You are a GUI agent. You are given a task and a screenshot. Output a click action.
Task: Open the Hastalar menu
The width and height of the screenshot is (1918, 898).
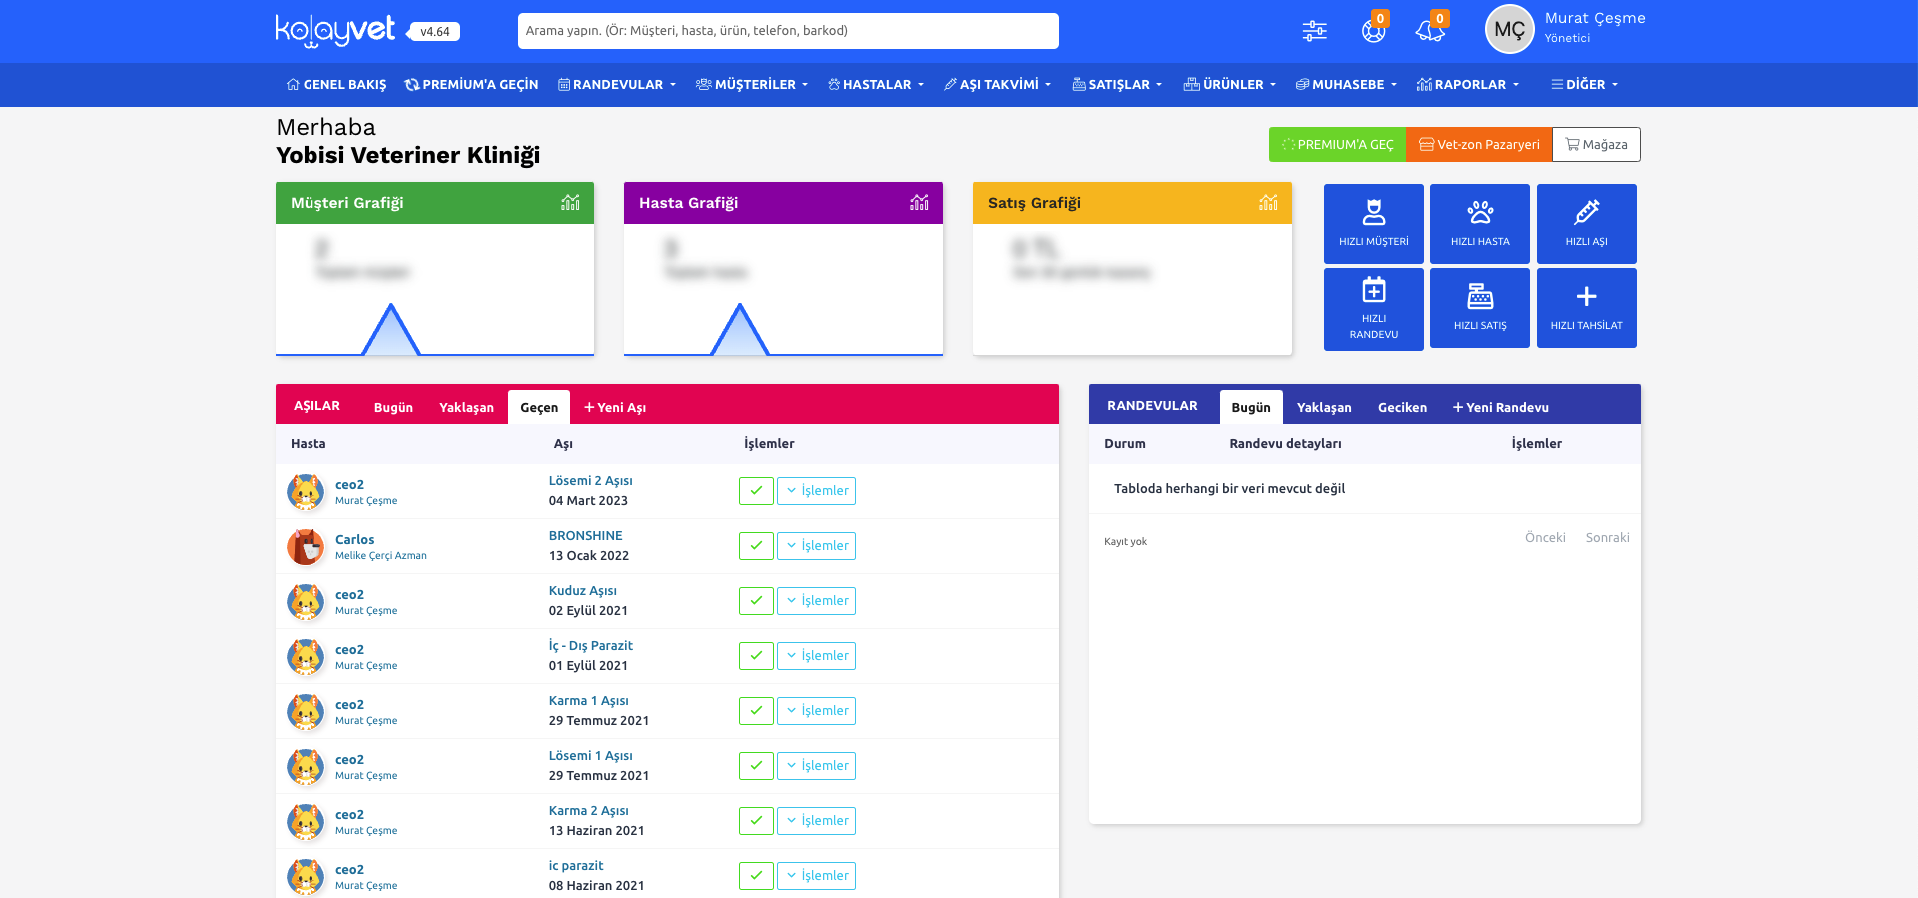coord(876,85)
